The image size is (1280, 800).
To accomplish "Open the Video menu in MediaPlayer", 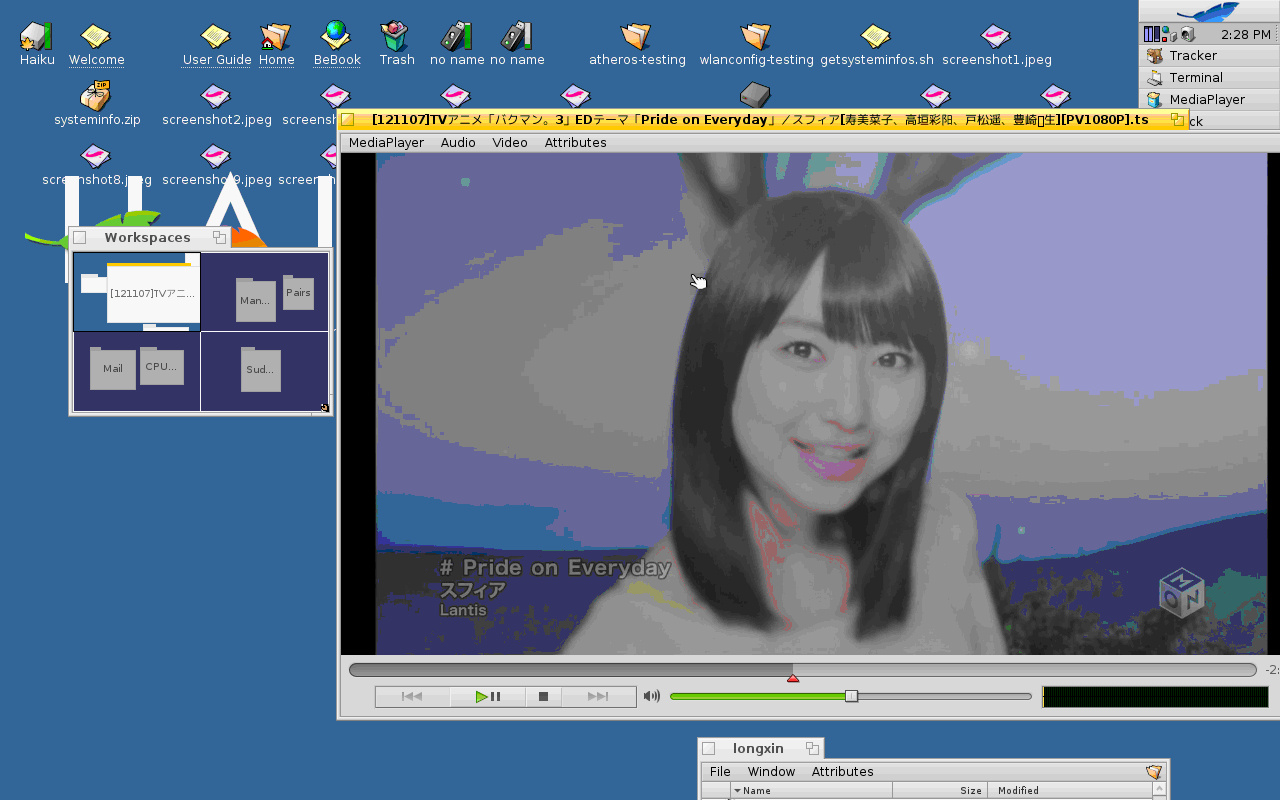I will coord(510,143).
